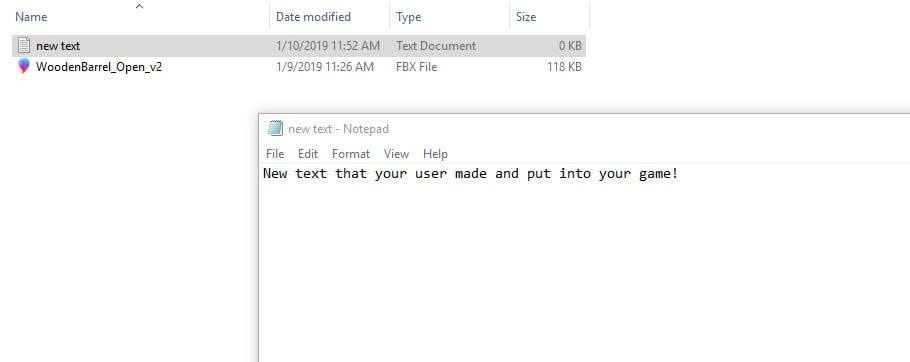Click the 1/9/2019 11:26 AM date cell
Viewport: 910px width, 362px height.
(x=325, y=67)
